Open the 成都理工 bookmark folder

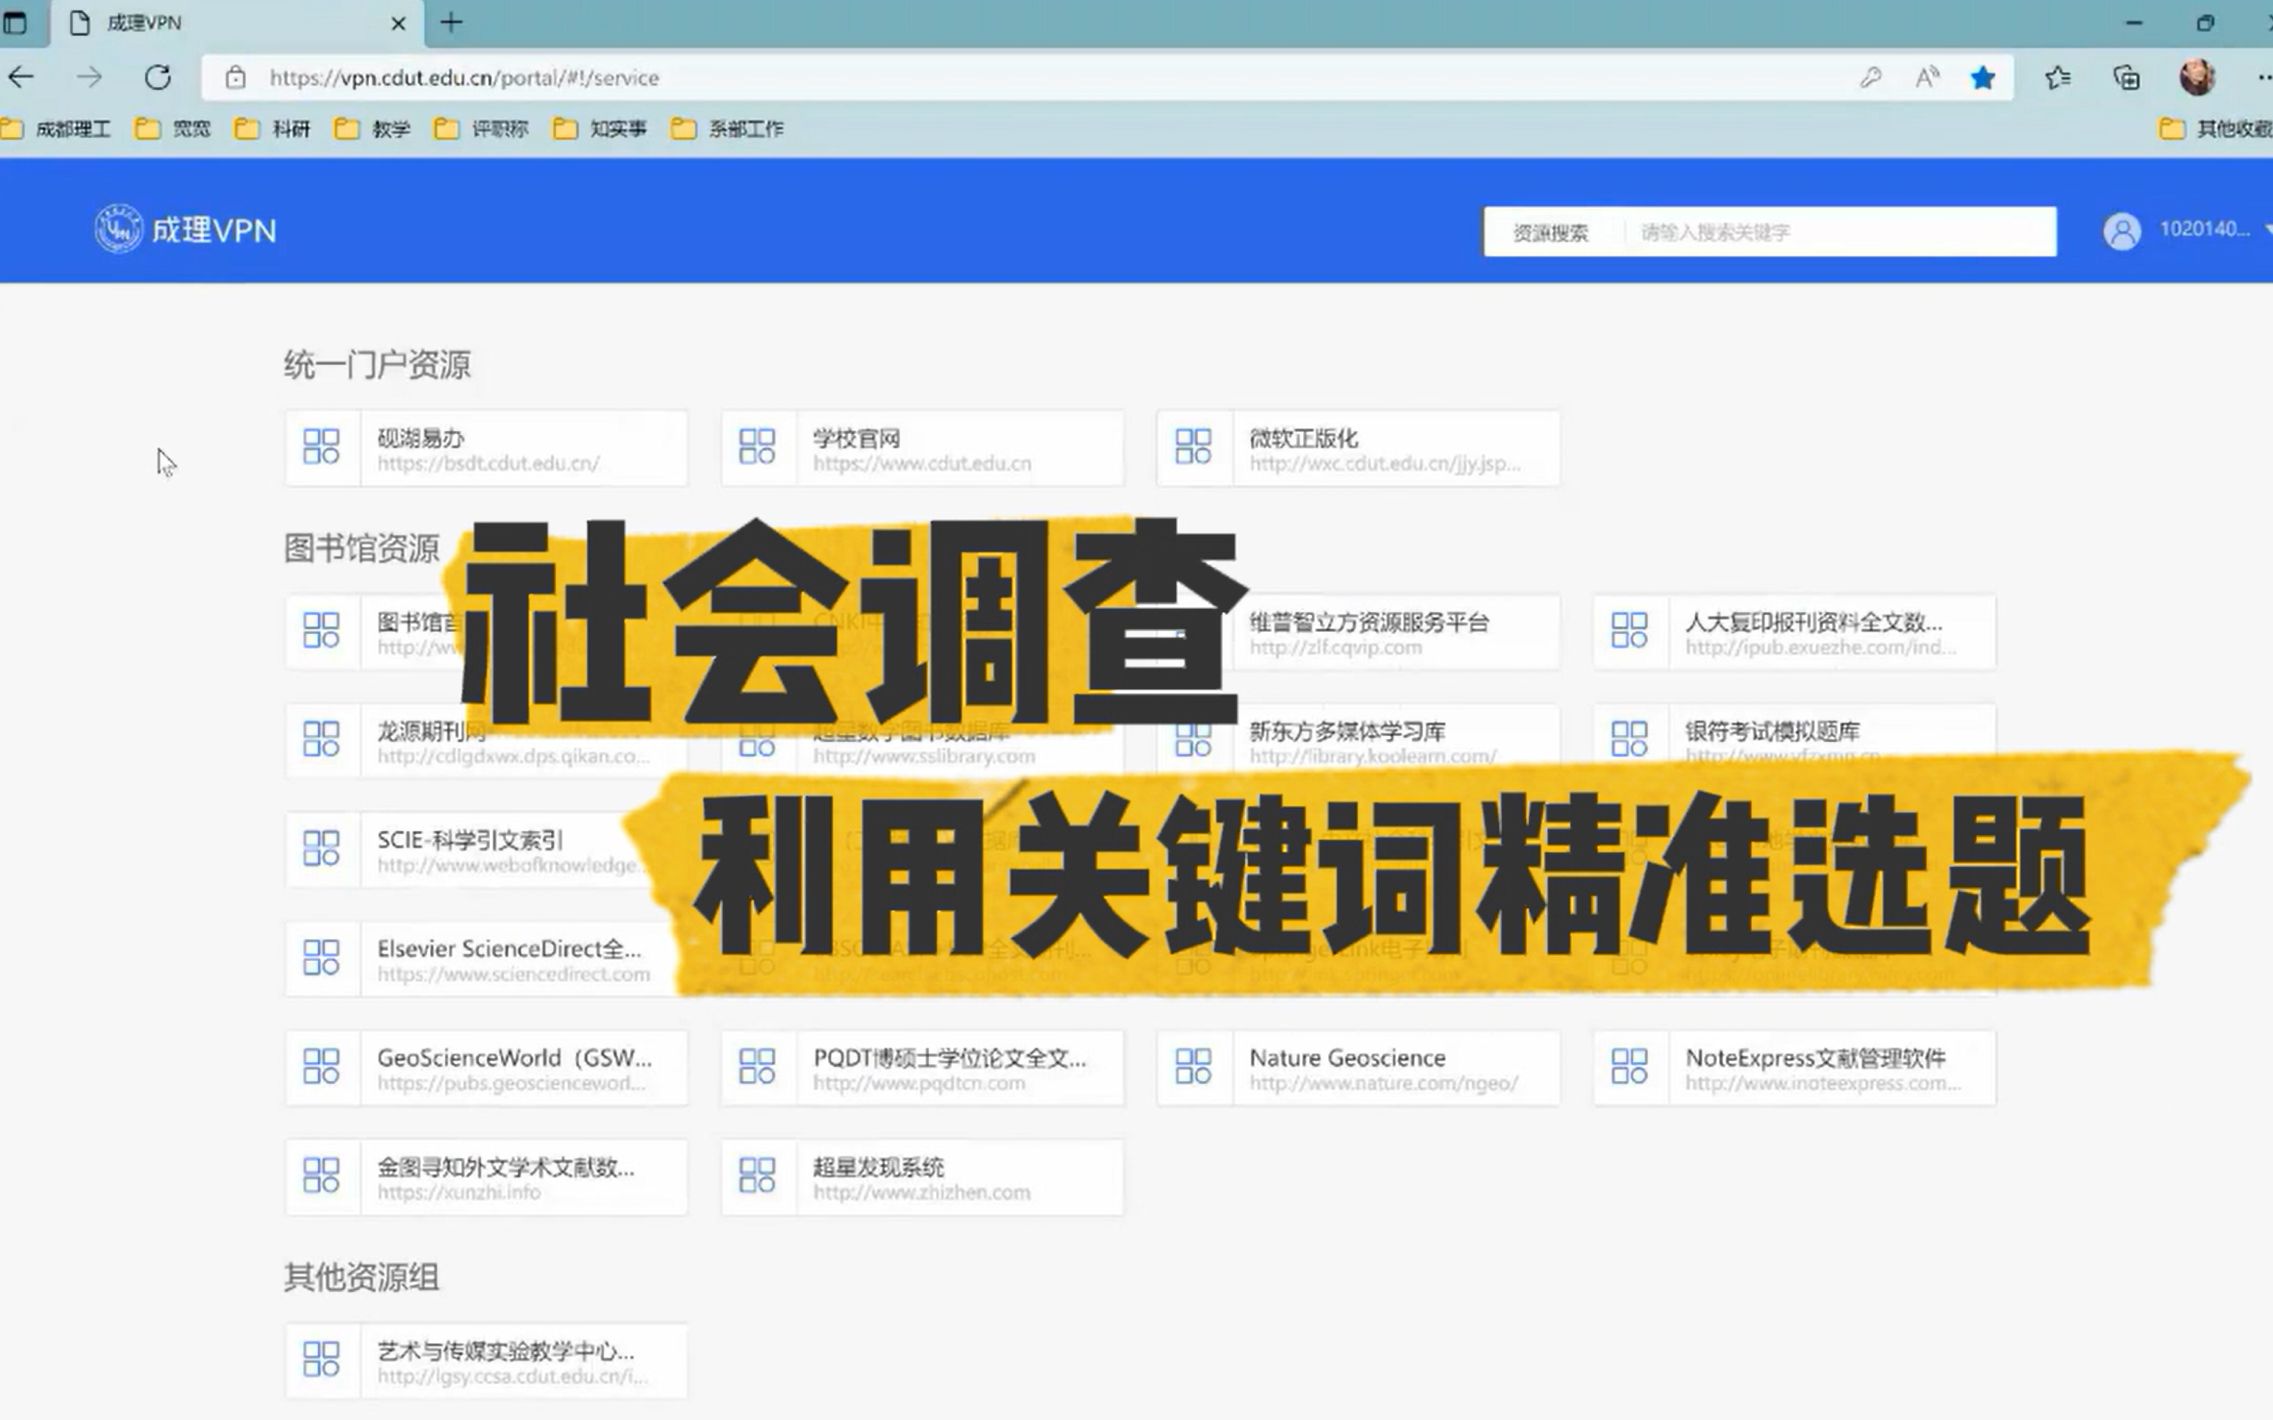[x=57, y=128]
